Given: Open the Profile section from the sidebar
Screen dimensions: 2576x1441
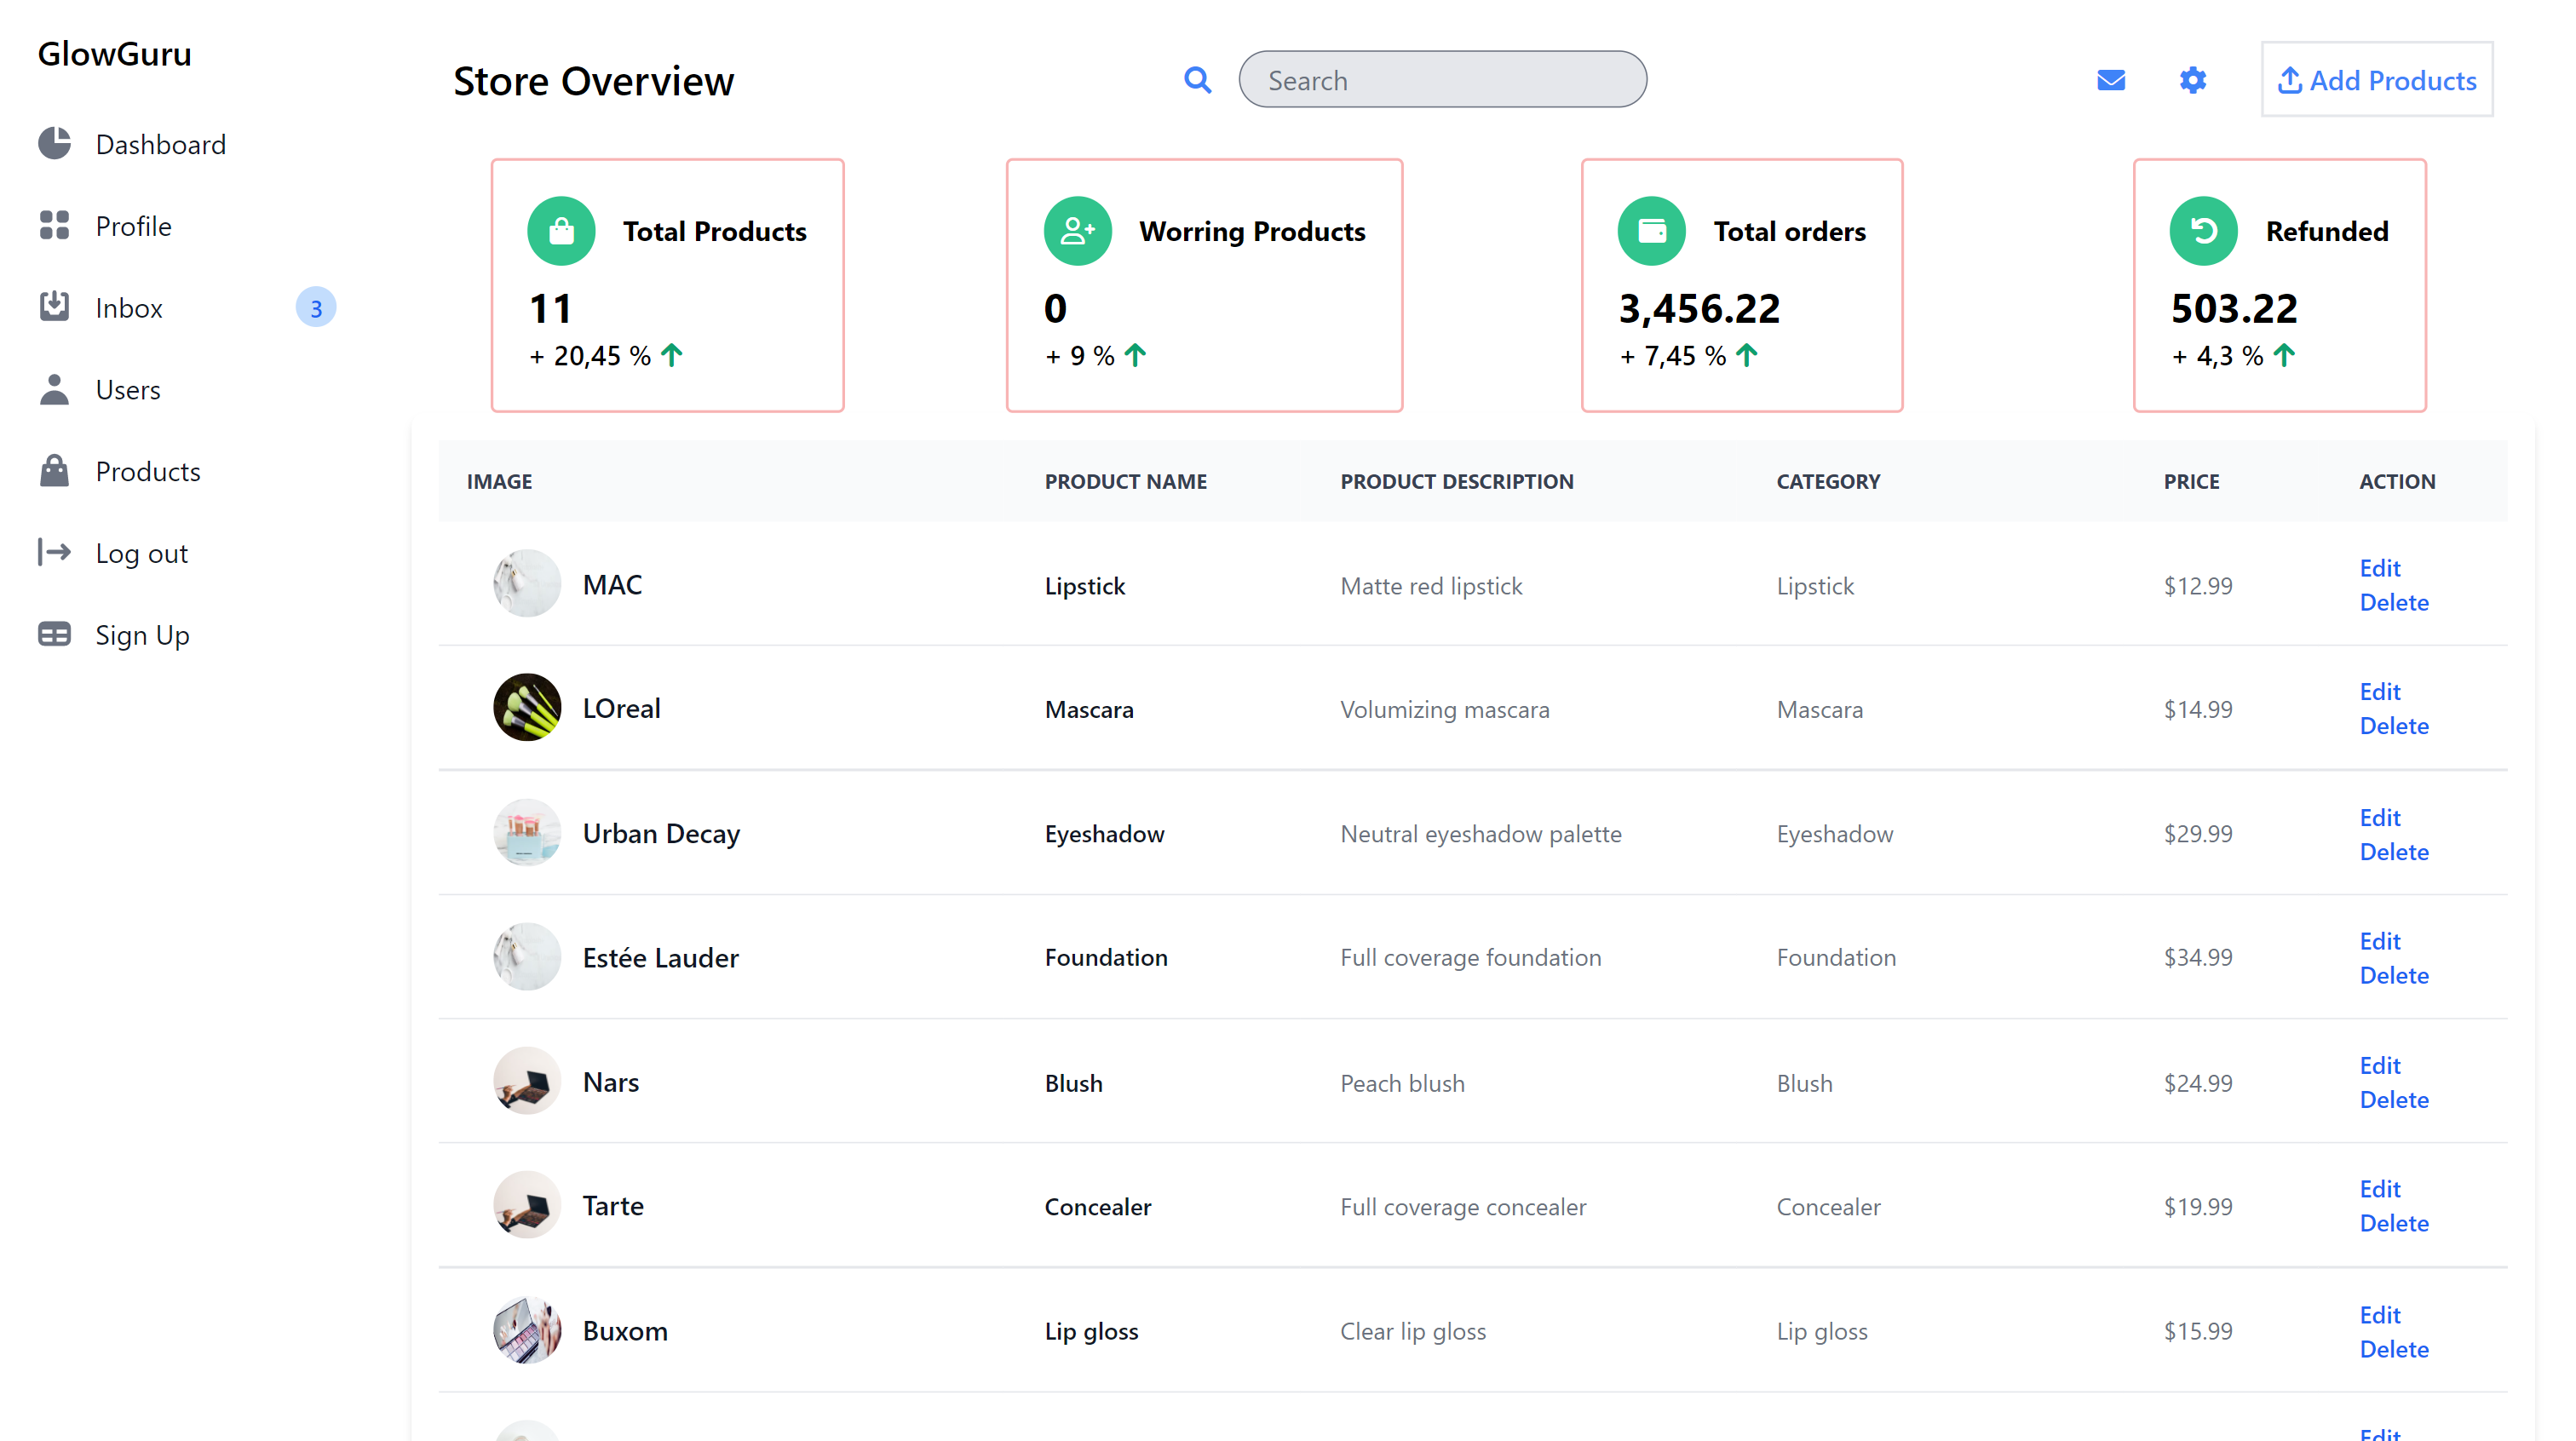Looking at the screenshot, I should [x=133, y=225].
